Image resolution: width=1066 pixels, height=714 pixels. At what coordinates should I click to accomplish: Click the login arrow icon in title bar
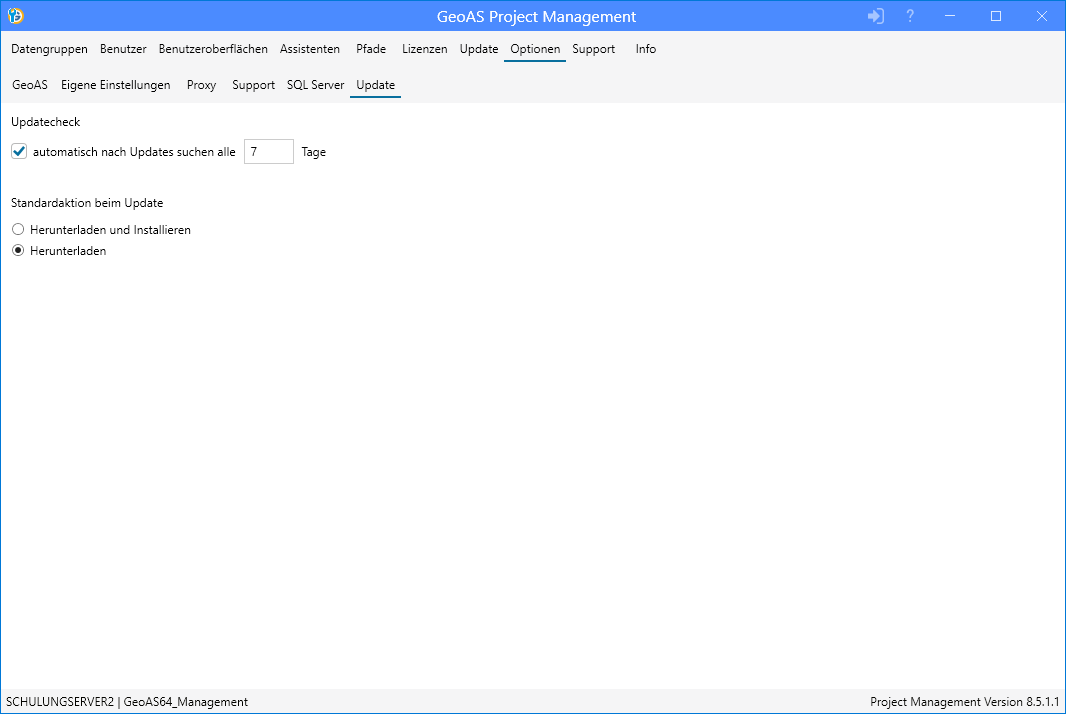pos(876,16)
